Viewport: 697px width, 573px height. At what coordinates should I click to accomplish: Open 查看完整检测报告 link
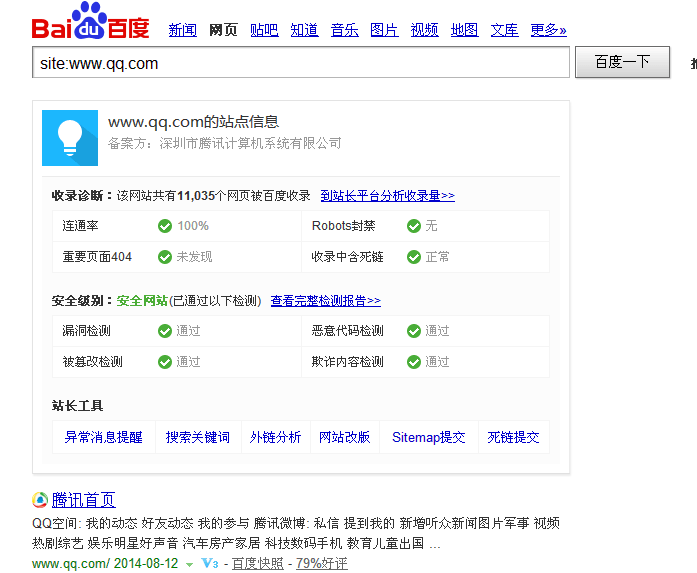click(325, 301)
